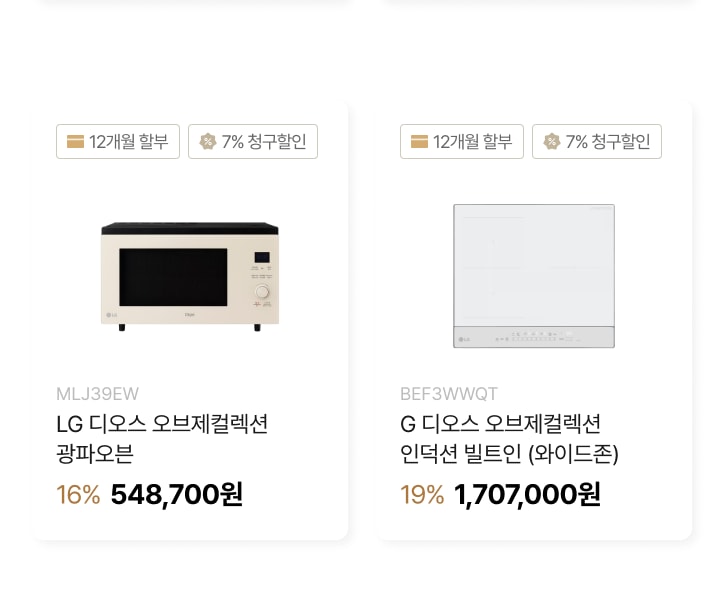
Task: Click model number MLJ39EW
Action: [97, 394]
